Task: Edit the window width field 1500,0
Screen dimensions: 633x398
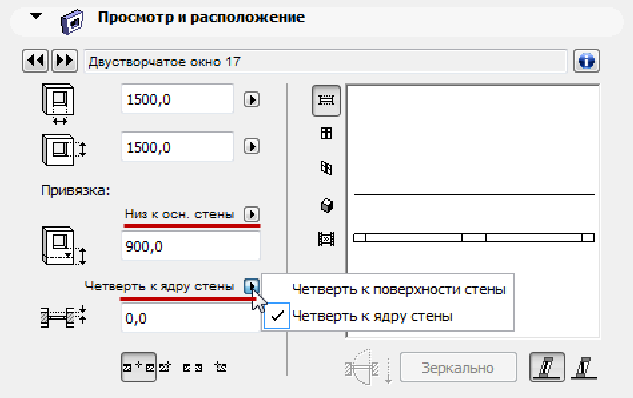Action: [x=177, y=99]
